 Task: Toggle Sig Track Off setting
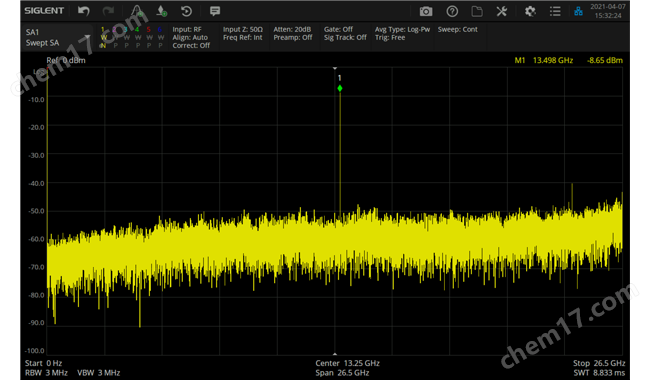click(x=345, y=37)
